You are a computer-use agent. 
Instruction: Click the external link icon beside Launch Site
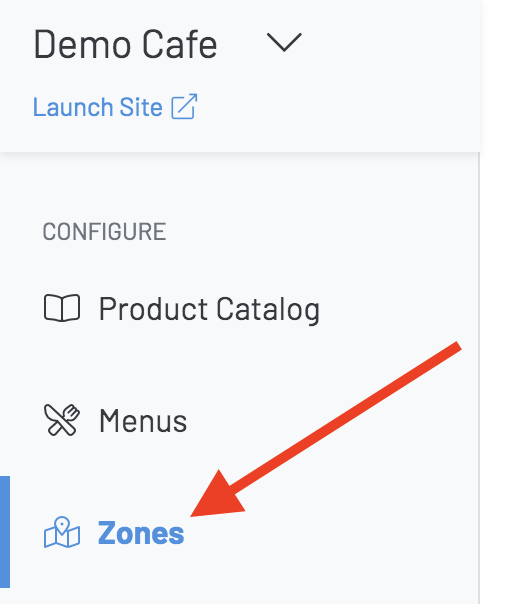click(184, 107)
